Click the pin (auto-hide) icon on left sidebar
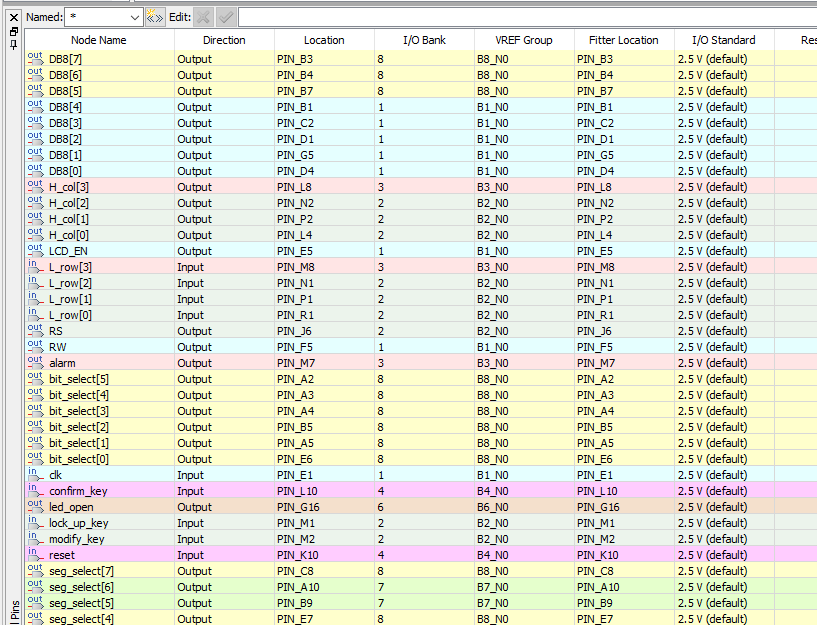Viewport: 817px width, 625px height. click(x=14, y=44)
